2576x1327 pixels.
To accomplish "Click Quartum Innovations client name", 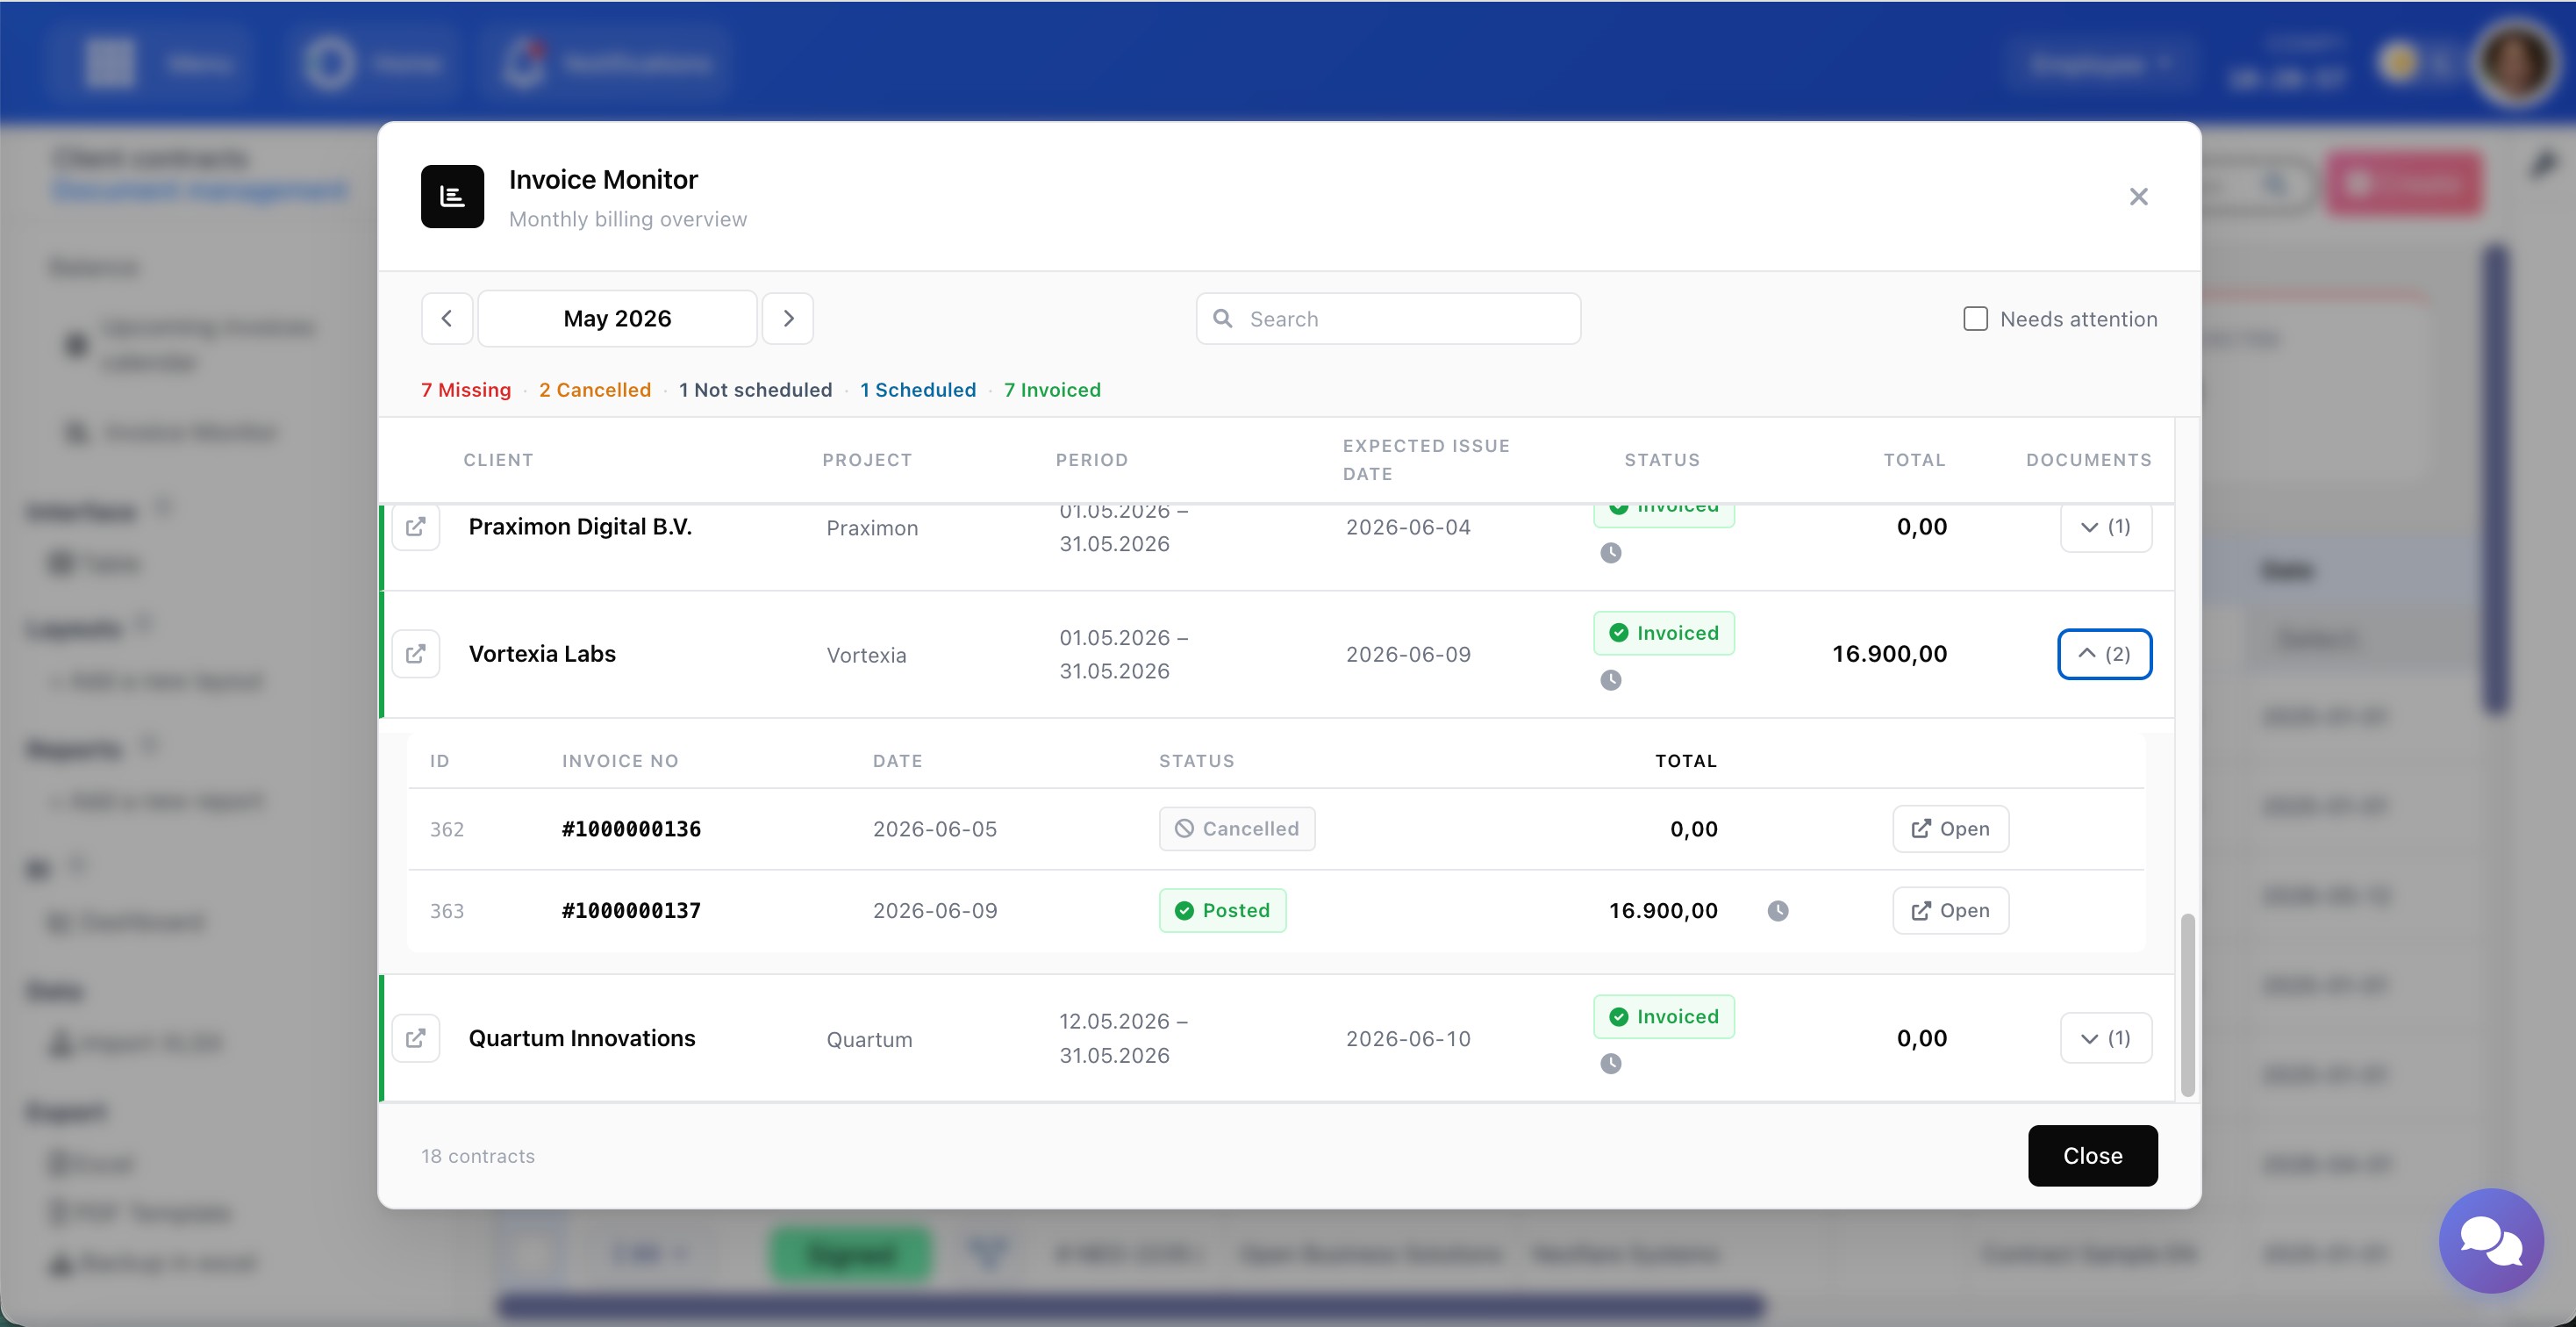I will 582,1038.
